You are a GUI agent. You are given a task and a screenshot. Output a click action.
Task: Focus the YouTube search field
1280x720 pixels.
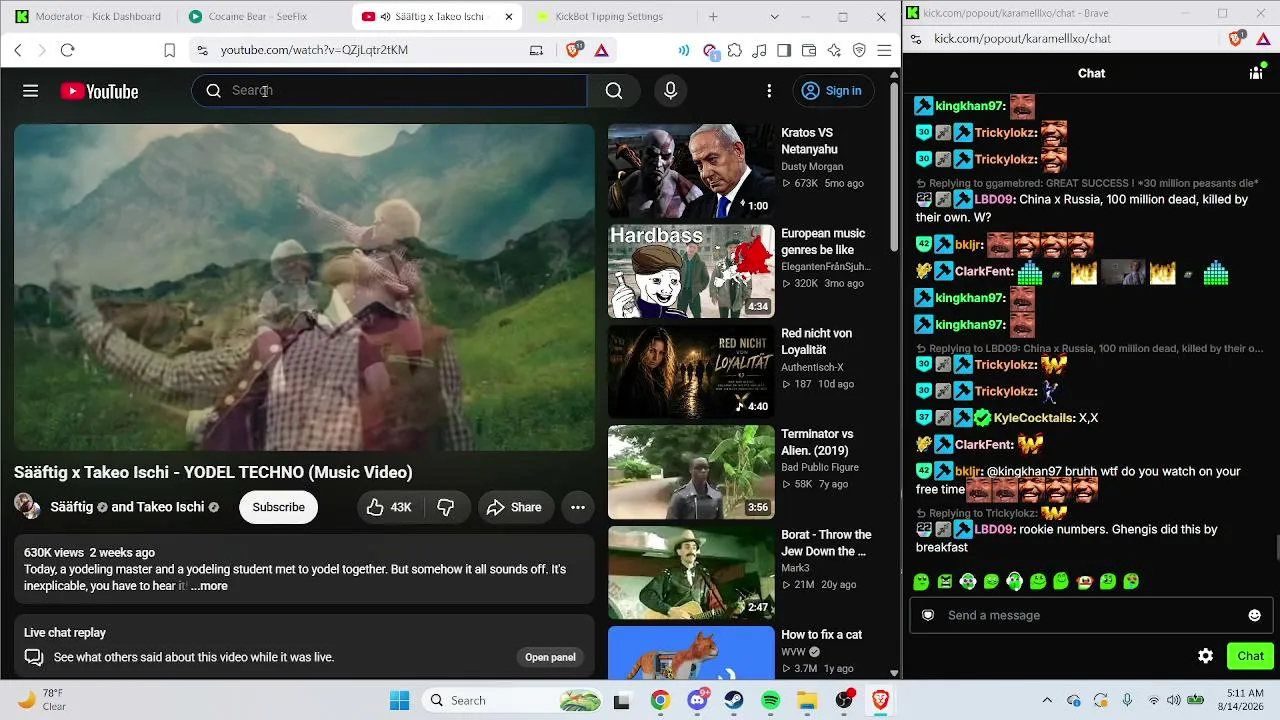click(x=390, y=91)
